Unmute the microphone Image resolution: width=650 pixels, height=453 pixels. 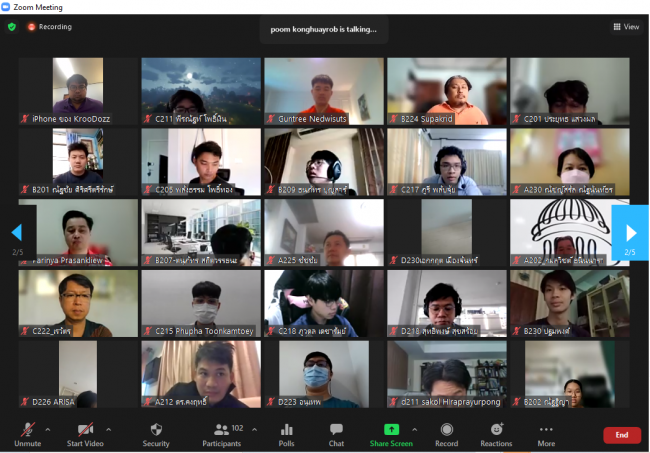pyautogui.click(x=27, y=434)
